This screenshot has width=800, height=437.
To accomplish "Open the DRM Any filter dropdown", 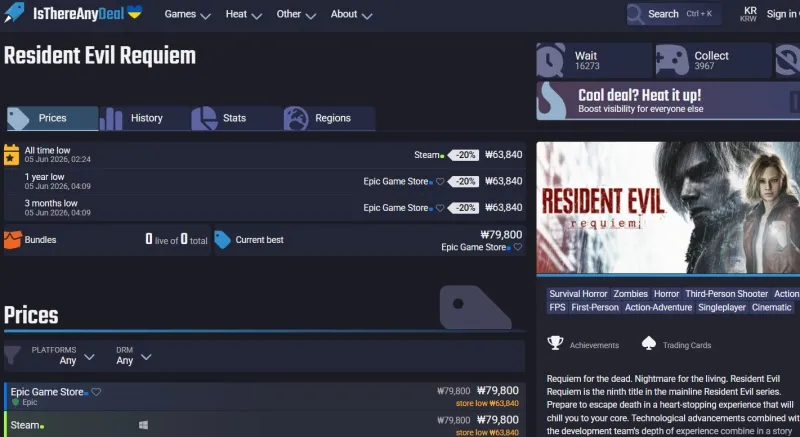I will click(x=133, y=356).
